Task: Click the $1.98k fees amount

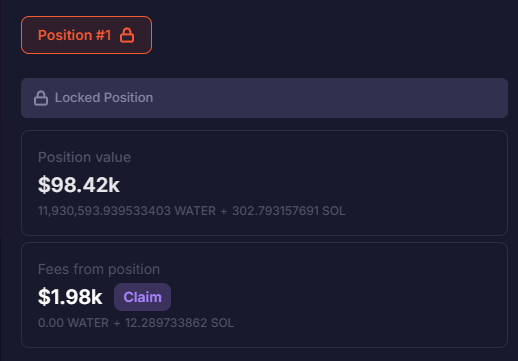Action: pyautogui.click(x=70, y=297)
